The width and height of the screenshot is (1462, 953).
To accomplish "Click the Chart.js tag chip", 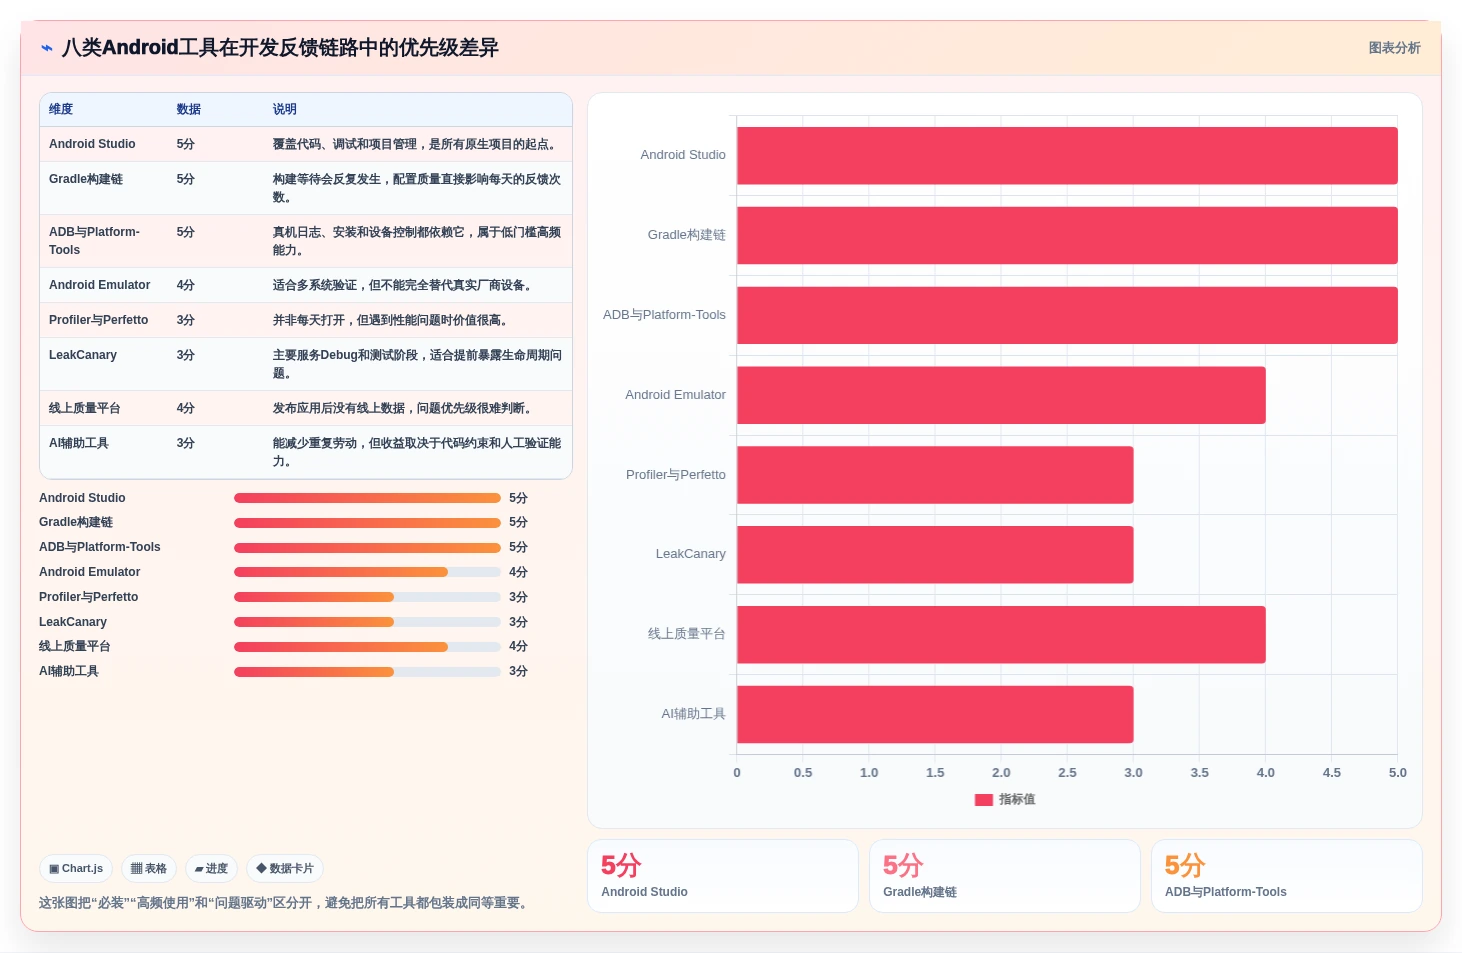I will (x=76, y=869).
